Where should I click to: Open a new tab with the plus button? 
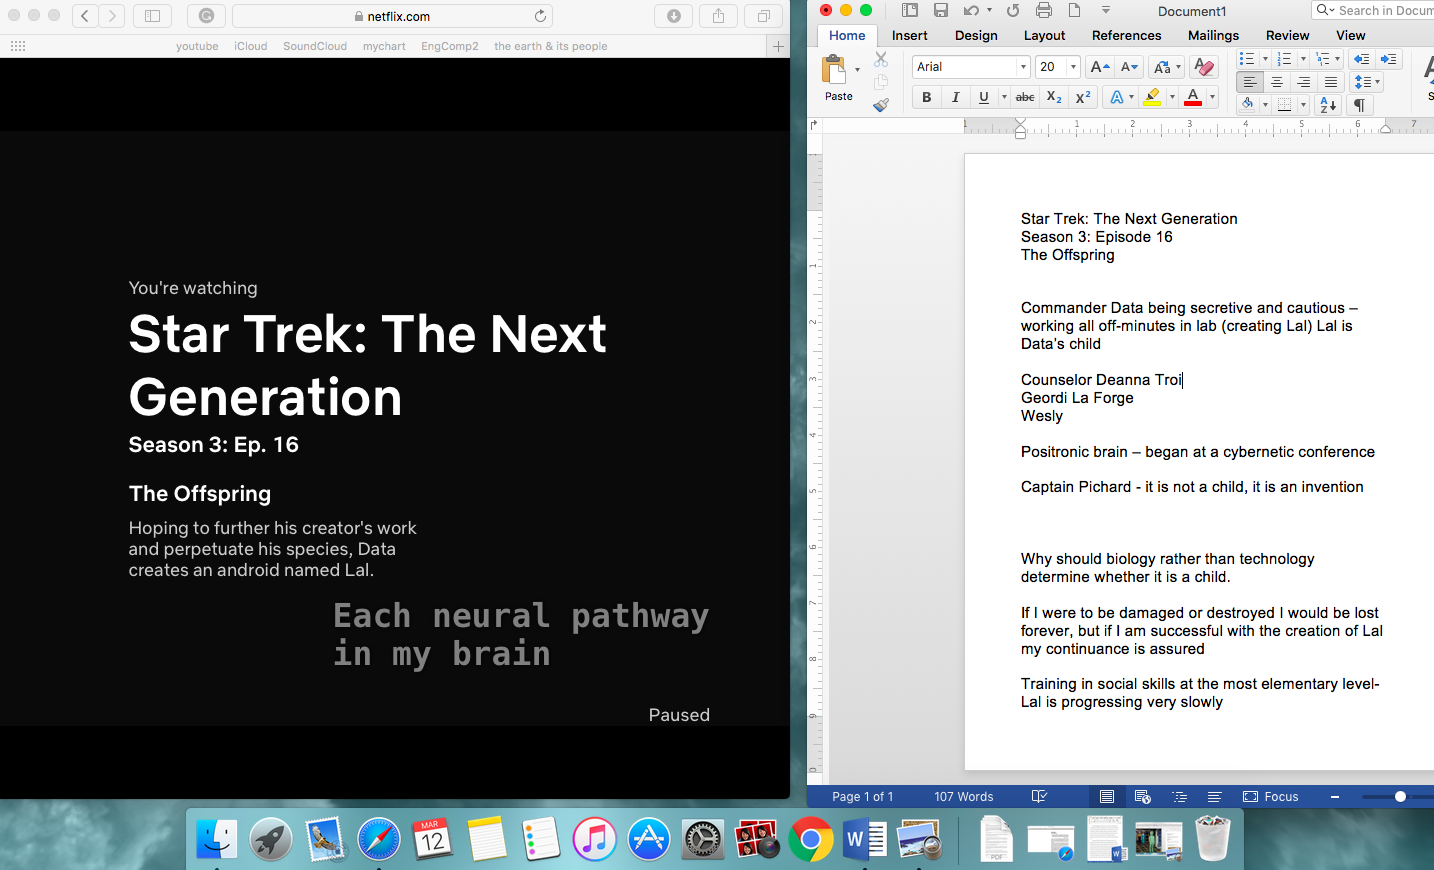click(x=778, y=46)
